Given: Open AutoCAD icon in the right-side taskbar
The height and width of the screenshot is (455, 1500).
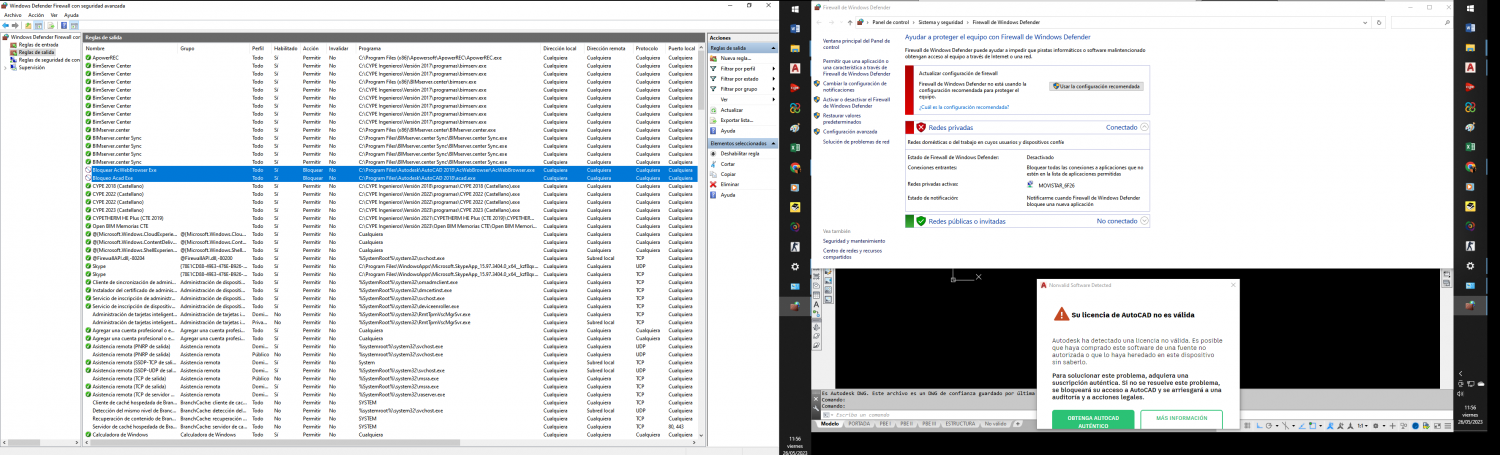Looking at the screenshot, I should [1471, 68].
